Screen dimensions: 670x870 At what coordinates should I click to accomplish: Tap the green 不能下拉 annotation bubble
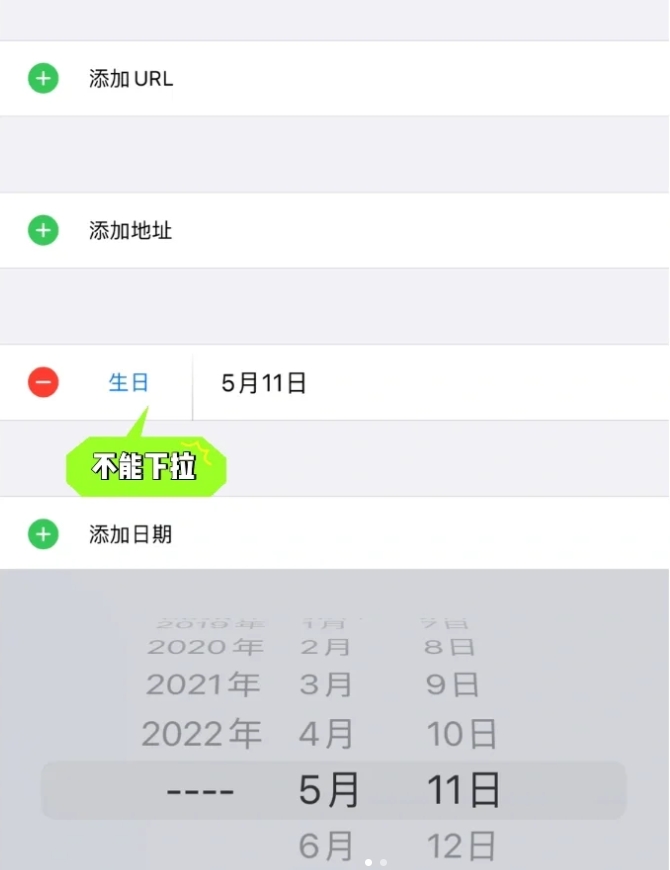click(146, 467)
